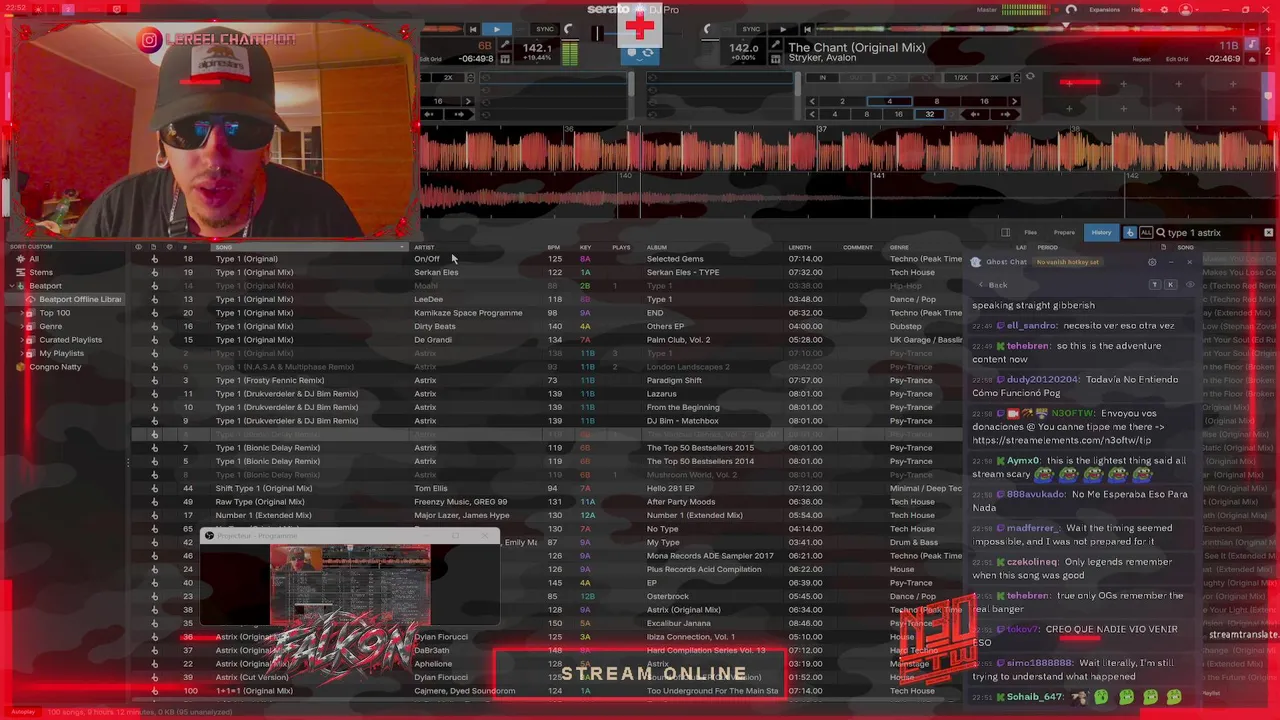The image size is (1280, 720).
Task: Click the left deck beatgrid icon
Action: pyautogui.click(x=504, y=59)
